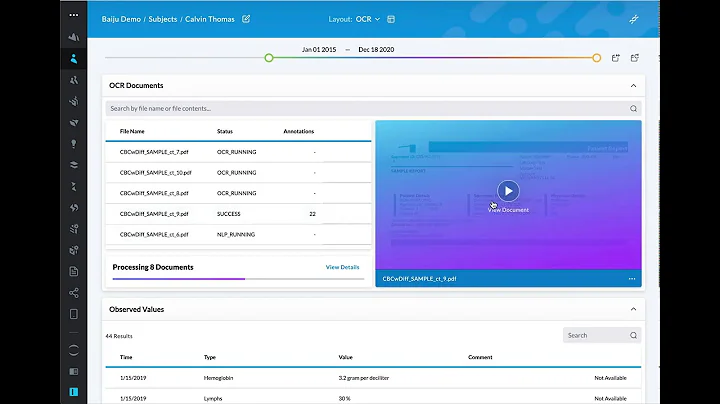Click the Comment column header

point(480,357)
